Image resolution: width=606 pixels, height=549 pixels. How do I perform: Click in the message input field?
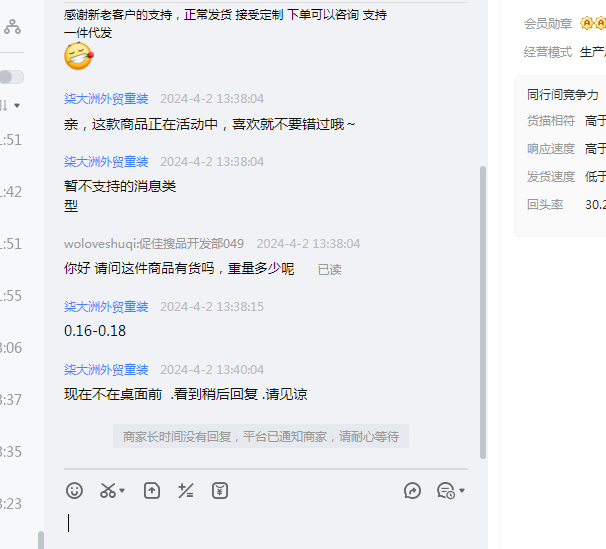click(x=266, y=523)
